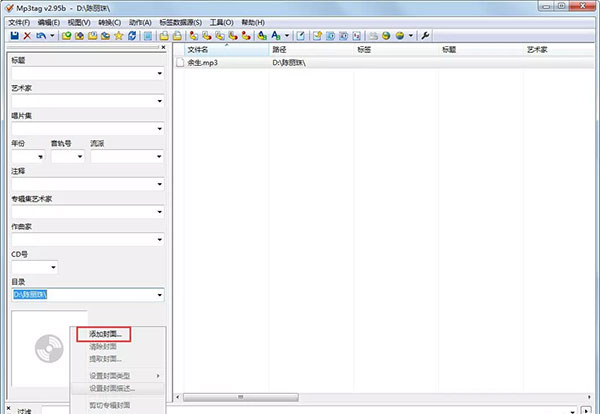Click the Actions (Quick) letter A icon
The width and height of the screenshot is (600, 414).
(276, 36)
